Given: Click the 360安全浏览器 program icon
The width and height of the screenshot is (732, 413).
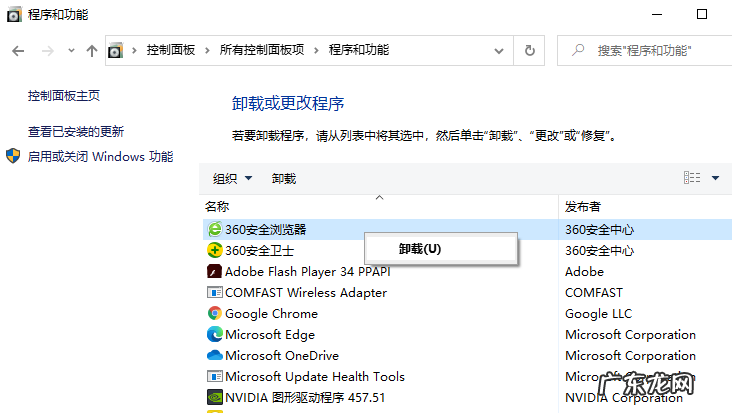Looking at the screenshot, I should tap(214, 229).
